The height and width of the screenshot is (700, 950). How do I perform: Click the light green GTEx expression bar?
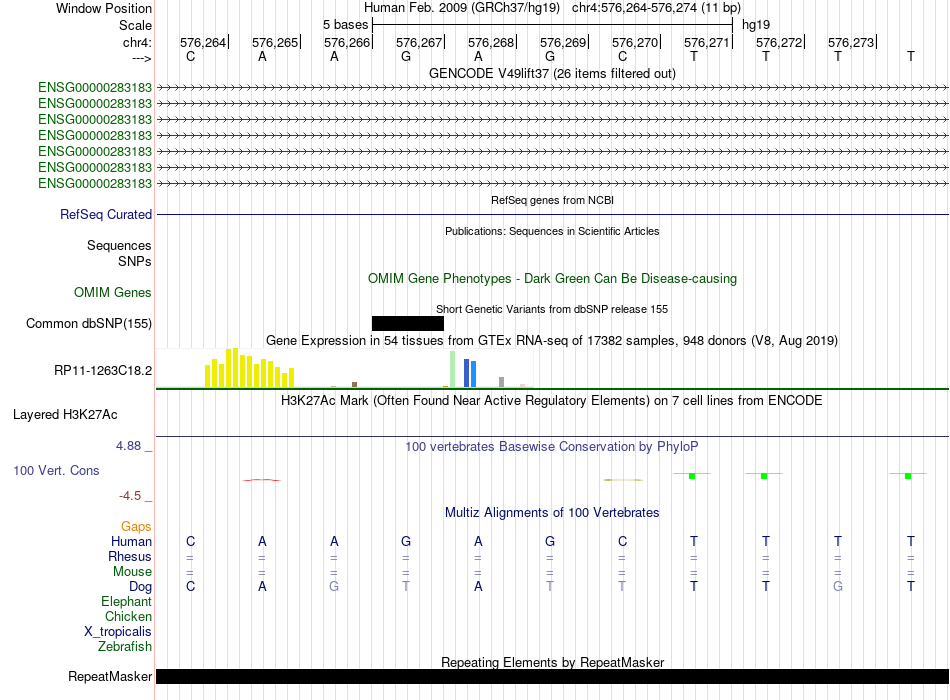[453, 369]
